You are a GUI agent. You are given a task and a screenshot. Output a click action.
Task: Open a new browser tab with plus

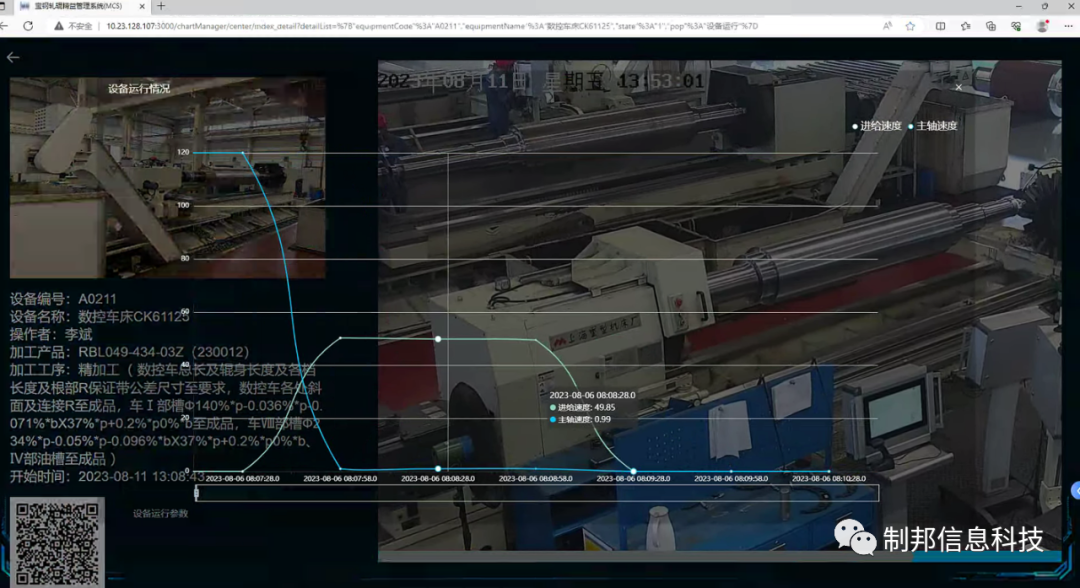161,6
